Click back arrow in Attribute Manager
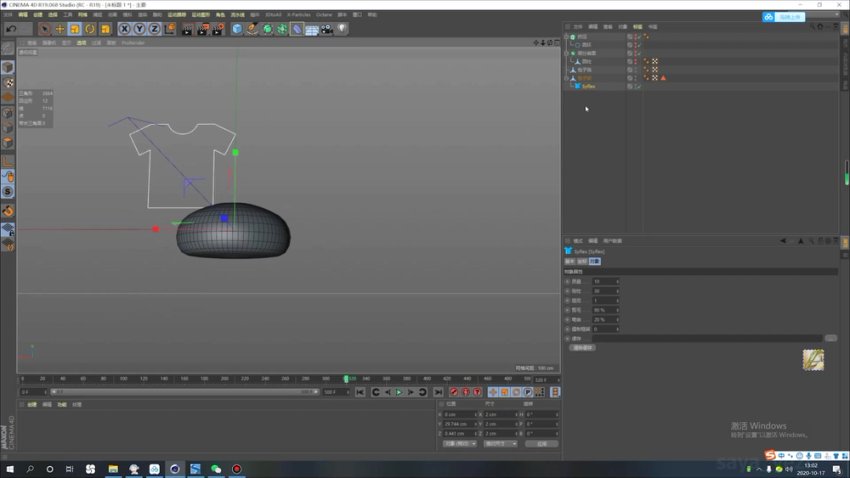850x478 pixels. point(783,241)
